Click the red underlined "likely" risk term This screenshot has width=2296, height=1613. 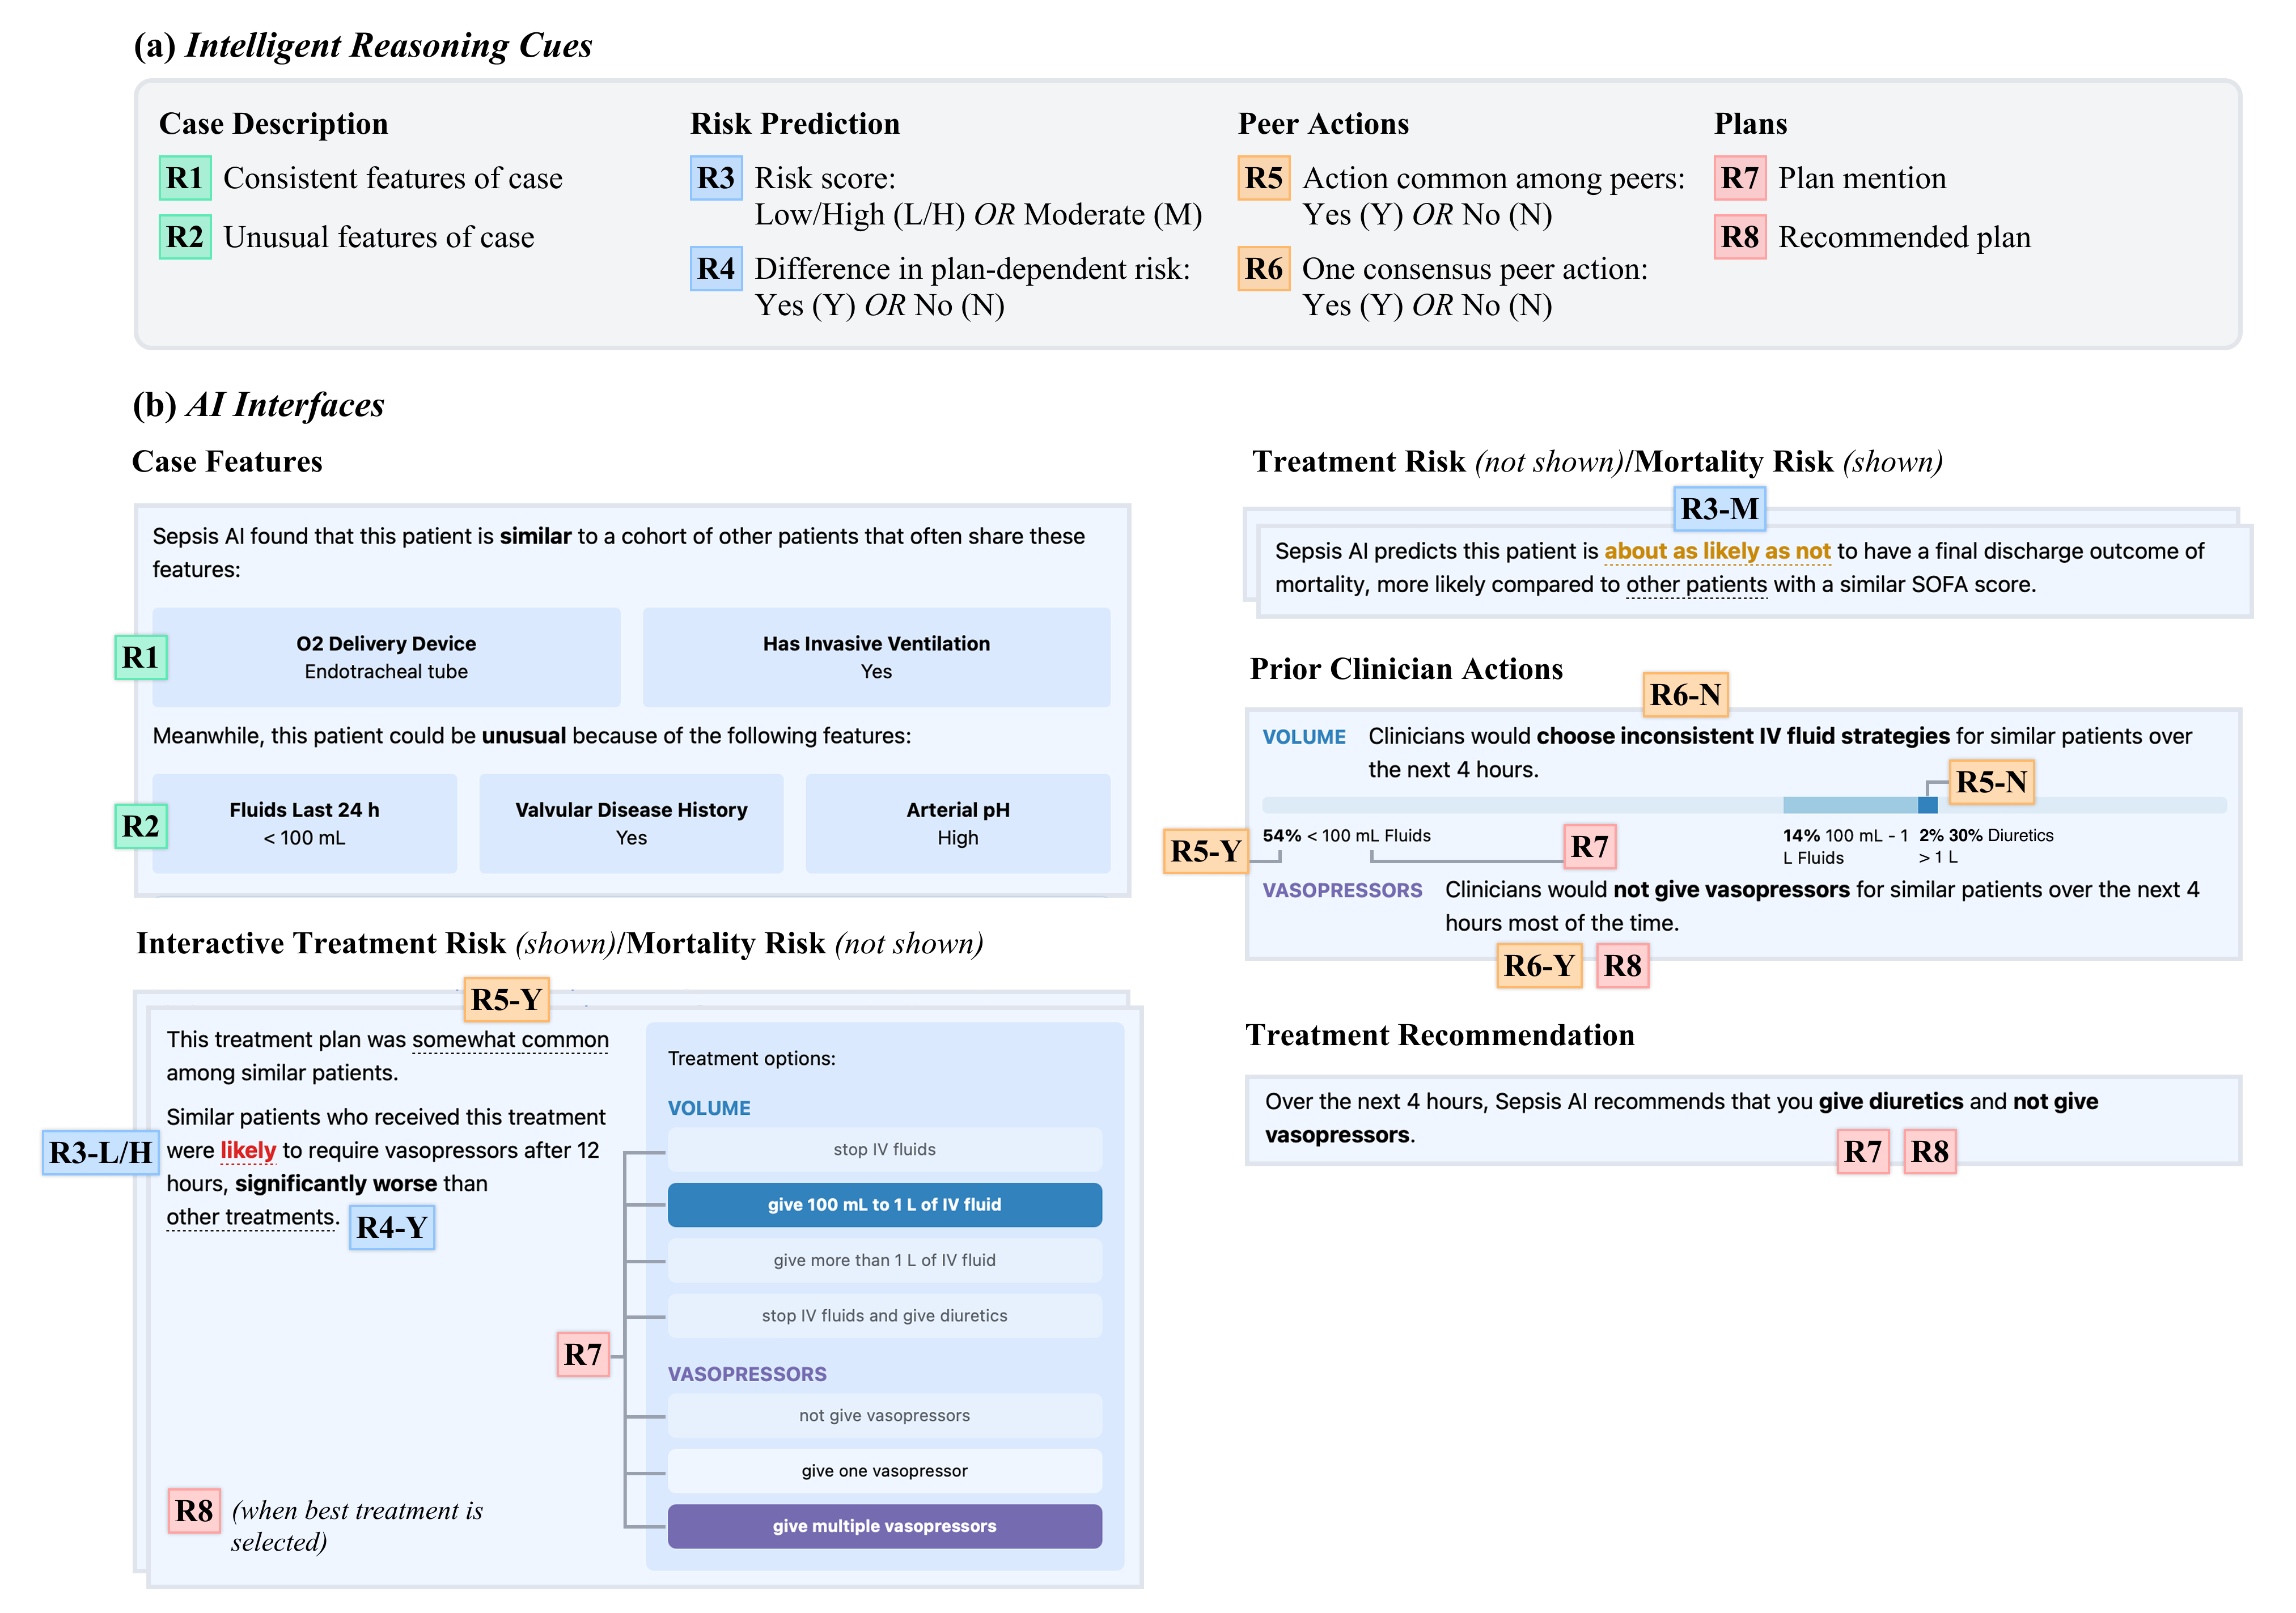point(247,1150)
